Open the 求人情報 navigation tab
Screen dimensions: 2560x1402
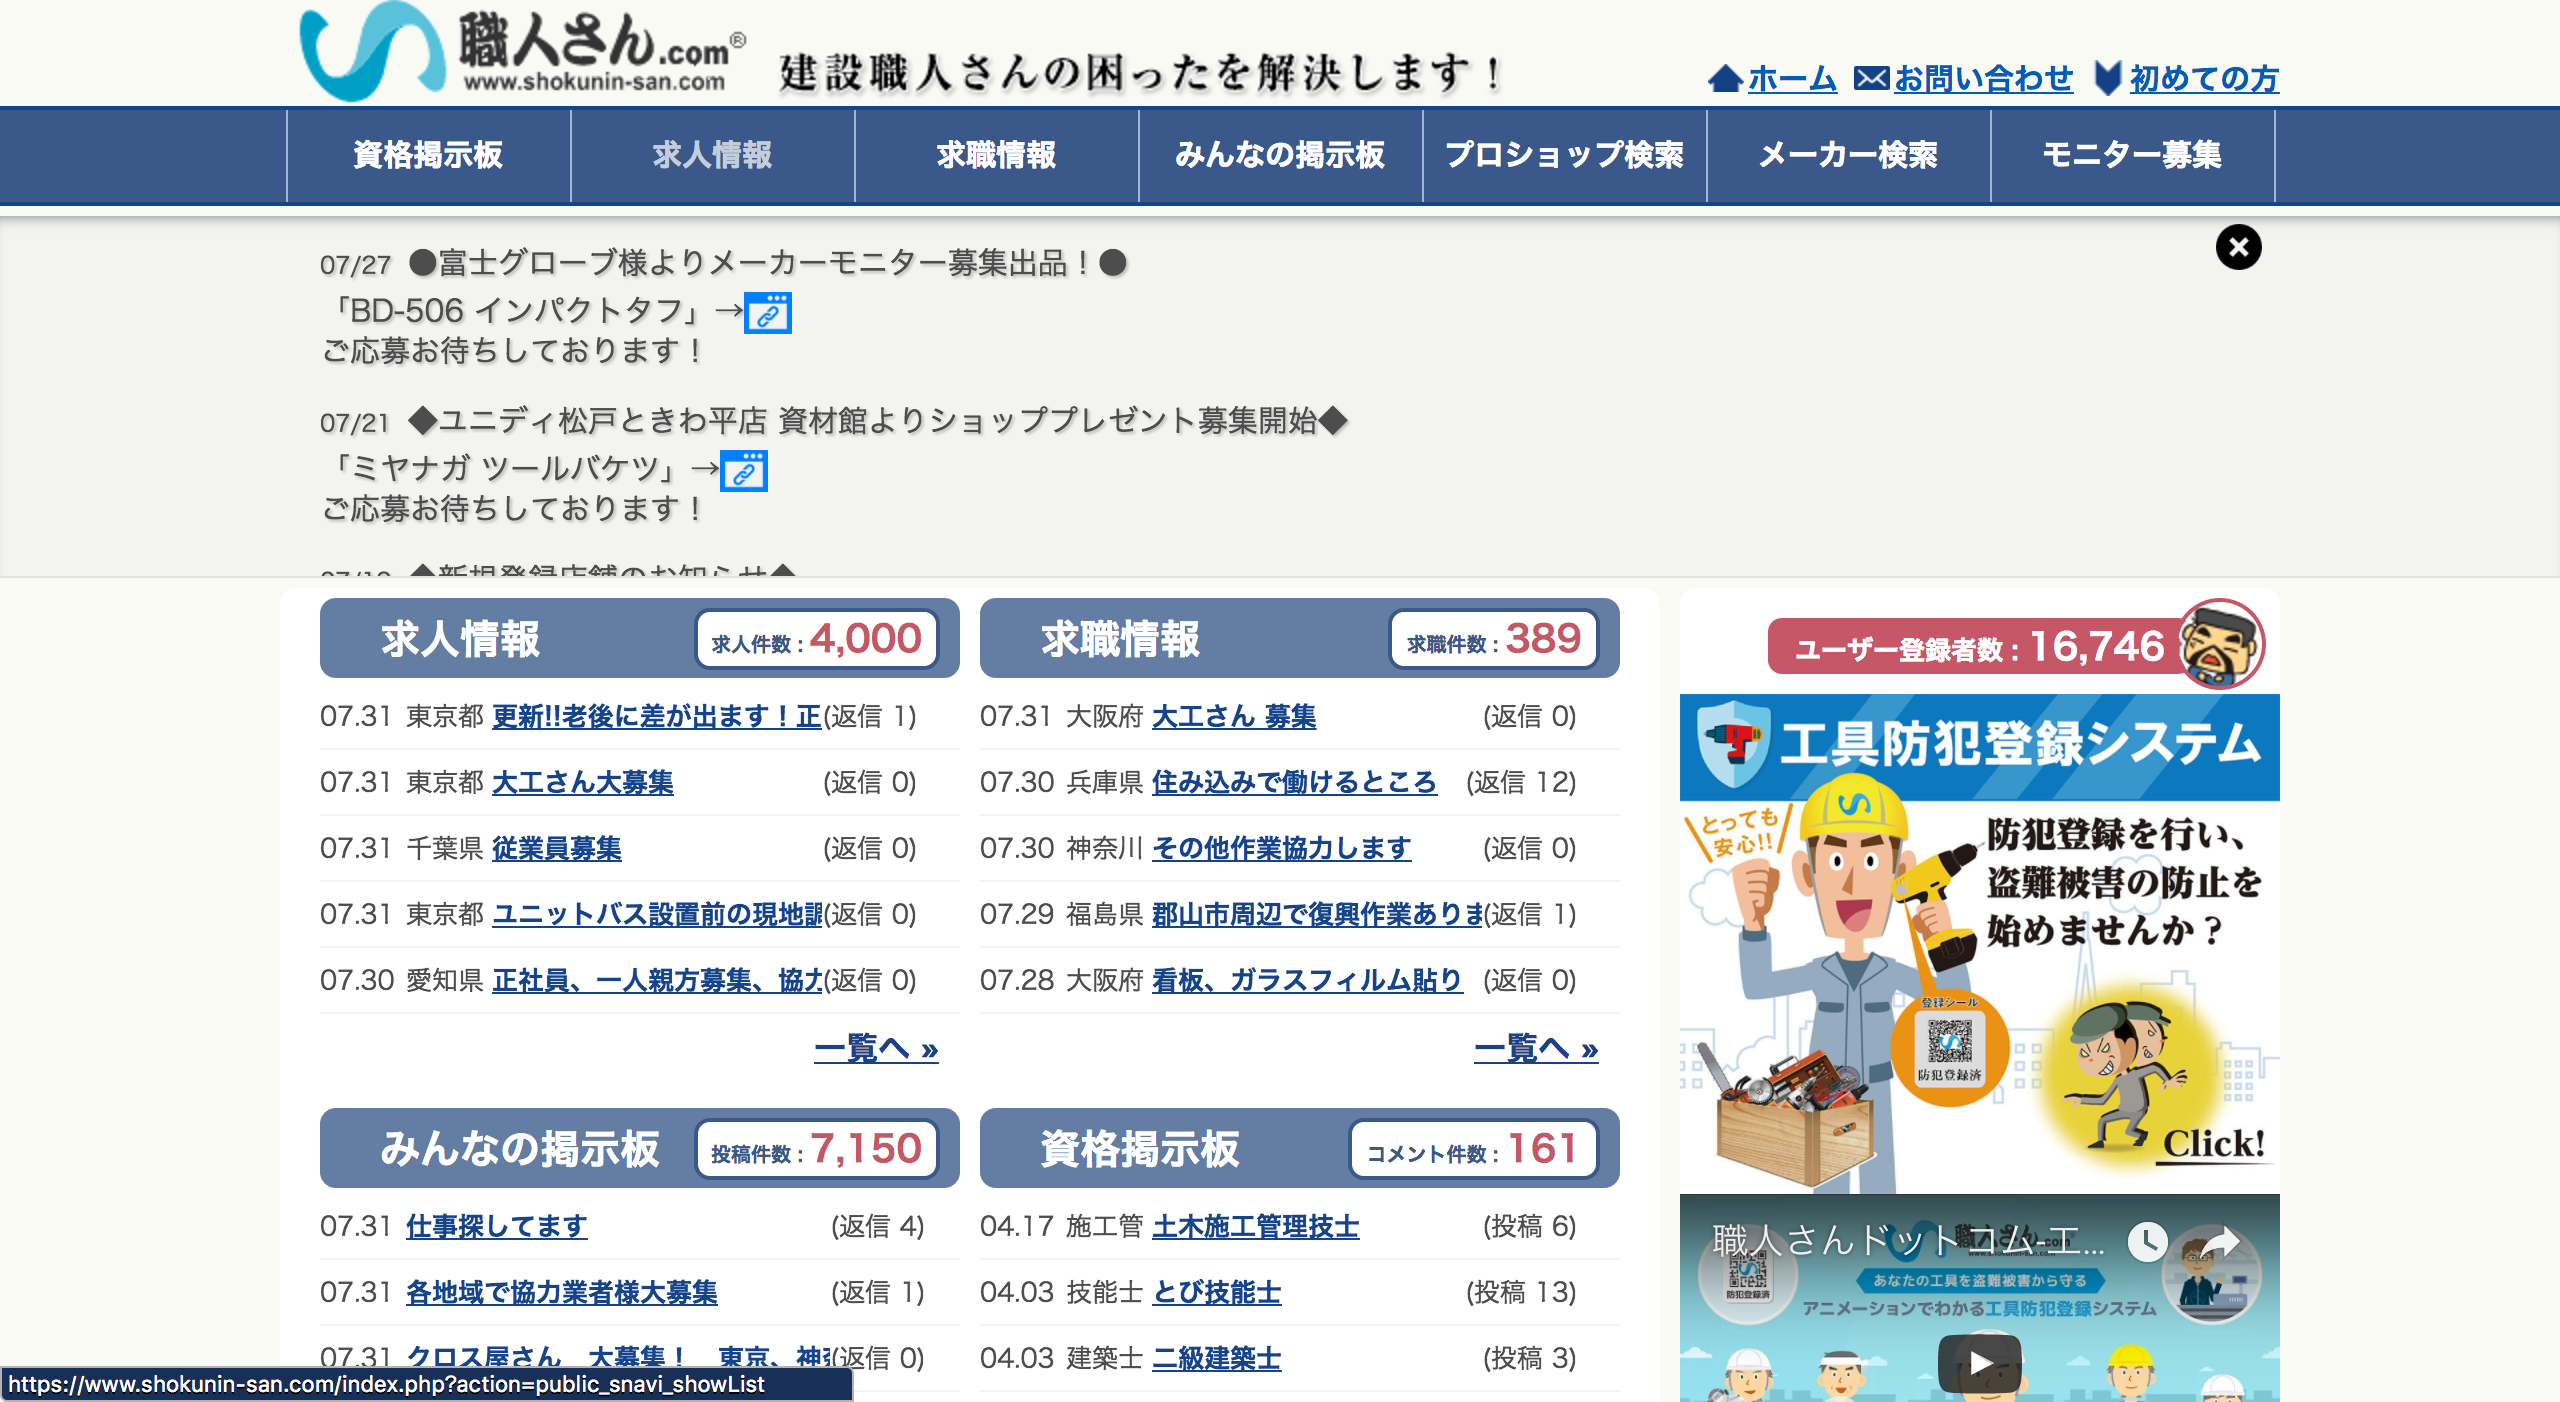click(713, 155)
